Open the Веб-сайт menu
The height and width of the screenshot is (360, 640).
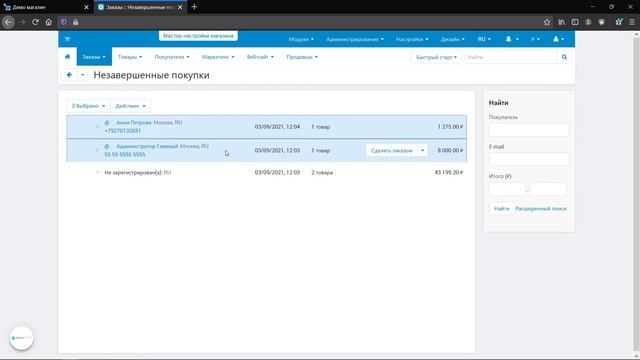[x=260, y=57]
